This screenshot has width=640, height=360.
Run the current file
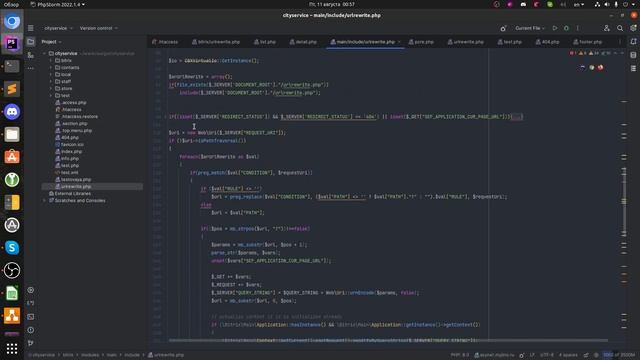click(x=555, y=28)
